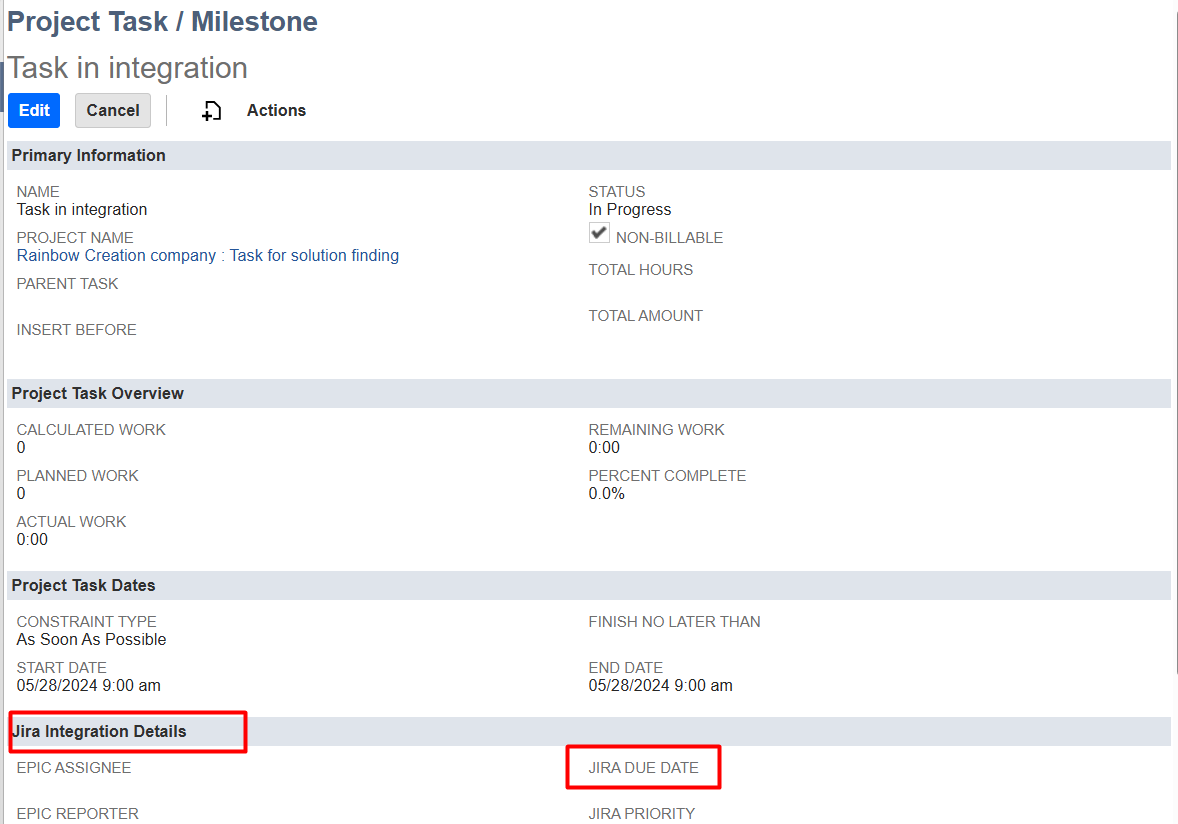Collapse the Primary Information section
This screenshot has width=1178, height=824.
[x=89, y=156]
